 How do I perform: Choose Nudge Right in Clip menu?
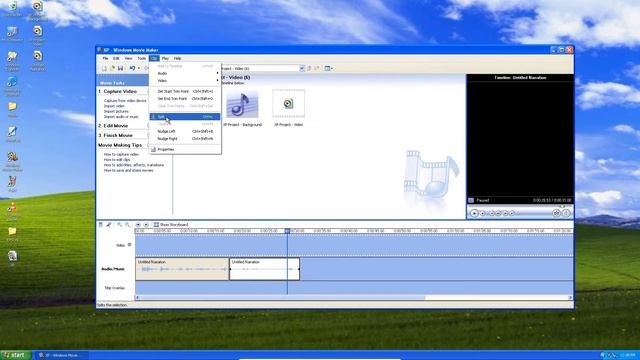[x=185, y=139]
